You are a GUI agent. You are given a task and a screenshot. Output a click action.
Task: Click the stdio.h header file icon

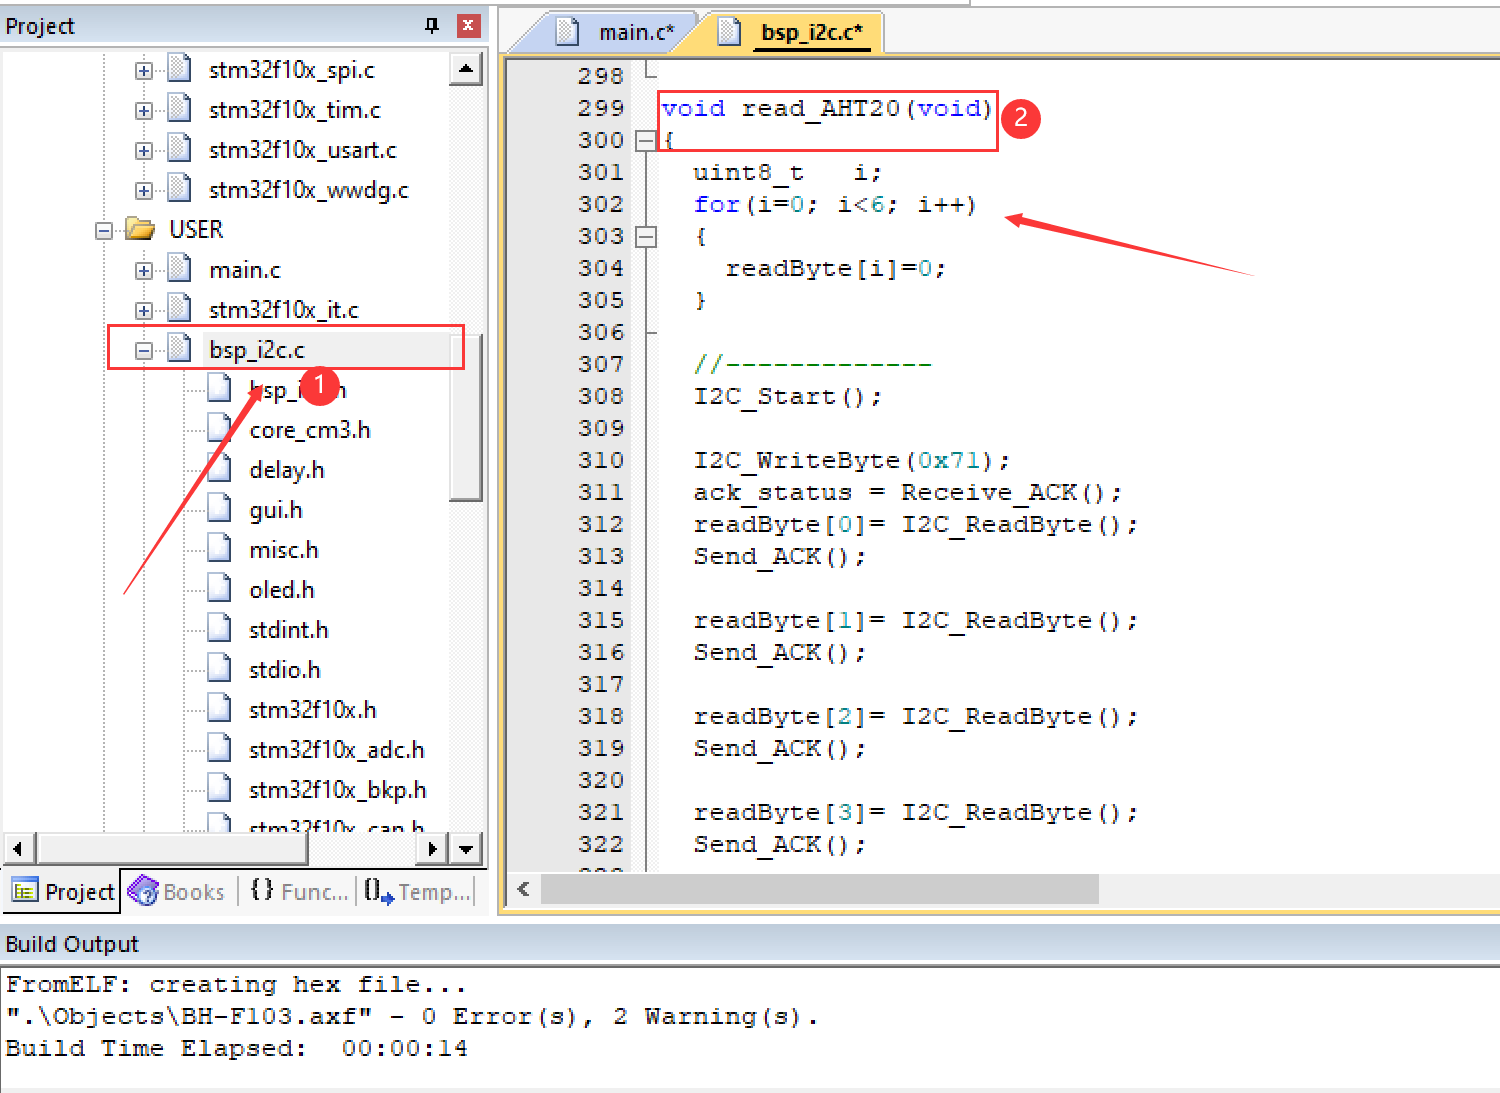point(220,668)
